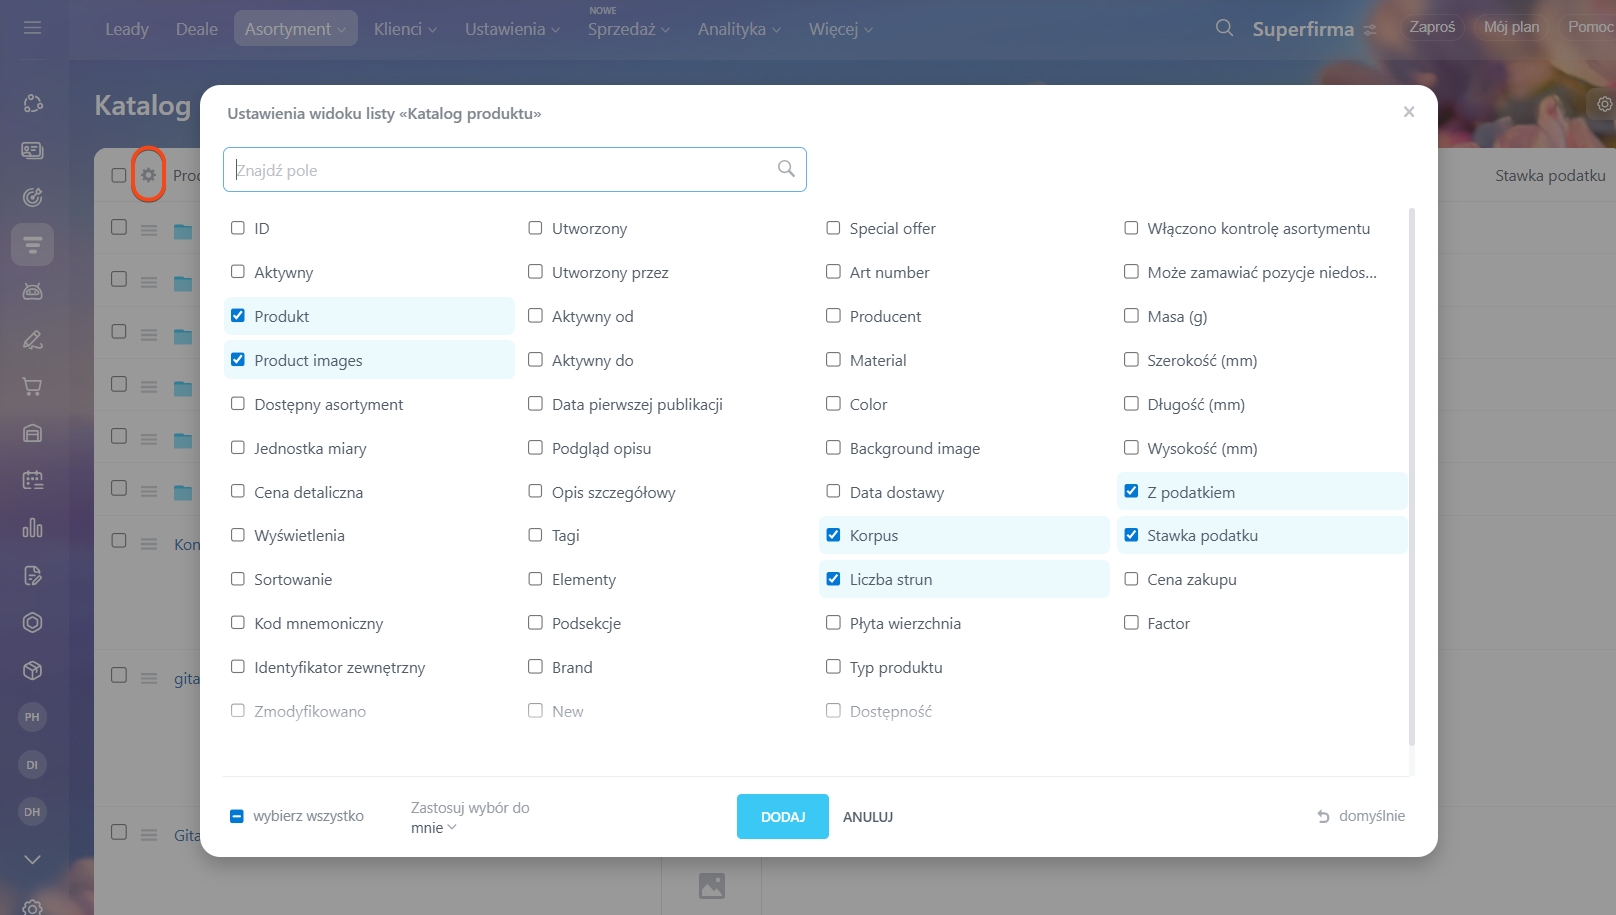This screenshot has height=915, width=1616.
Task: Click the DODAJ button
Action: [783, 816]
